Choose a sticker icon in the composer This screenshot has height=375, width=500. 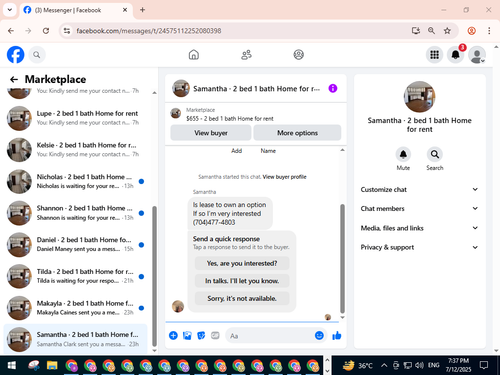click(201, 335)
